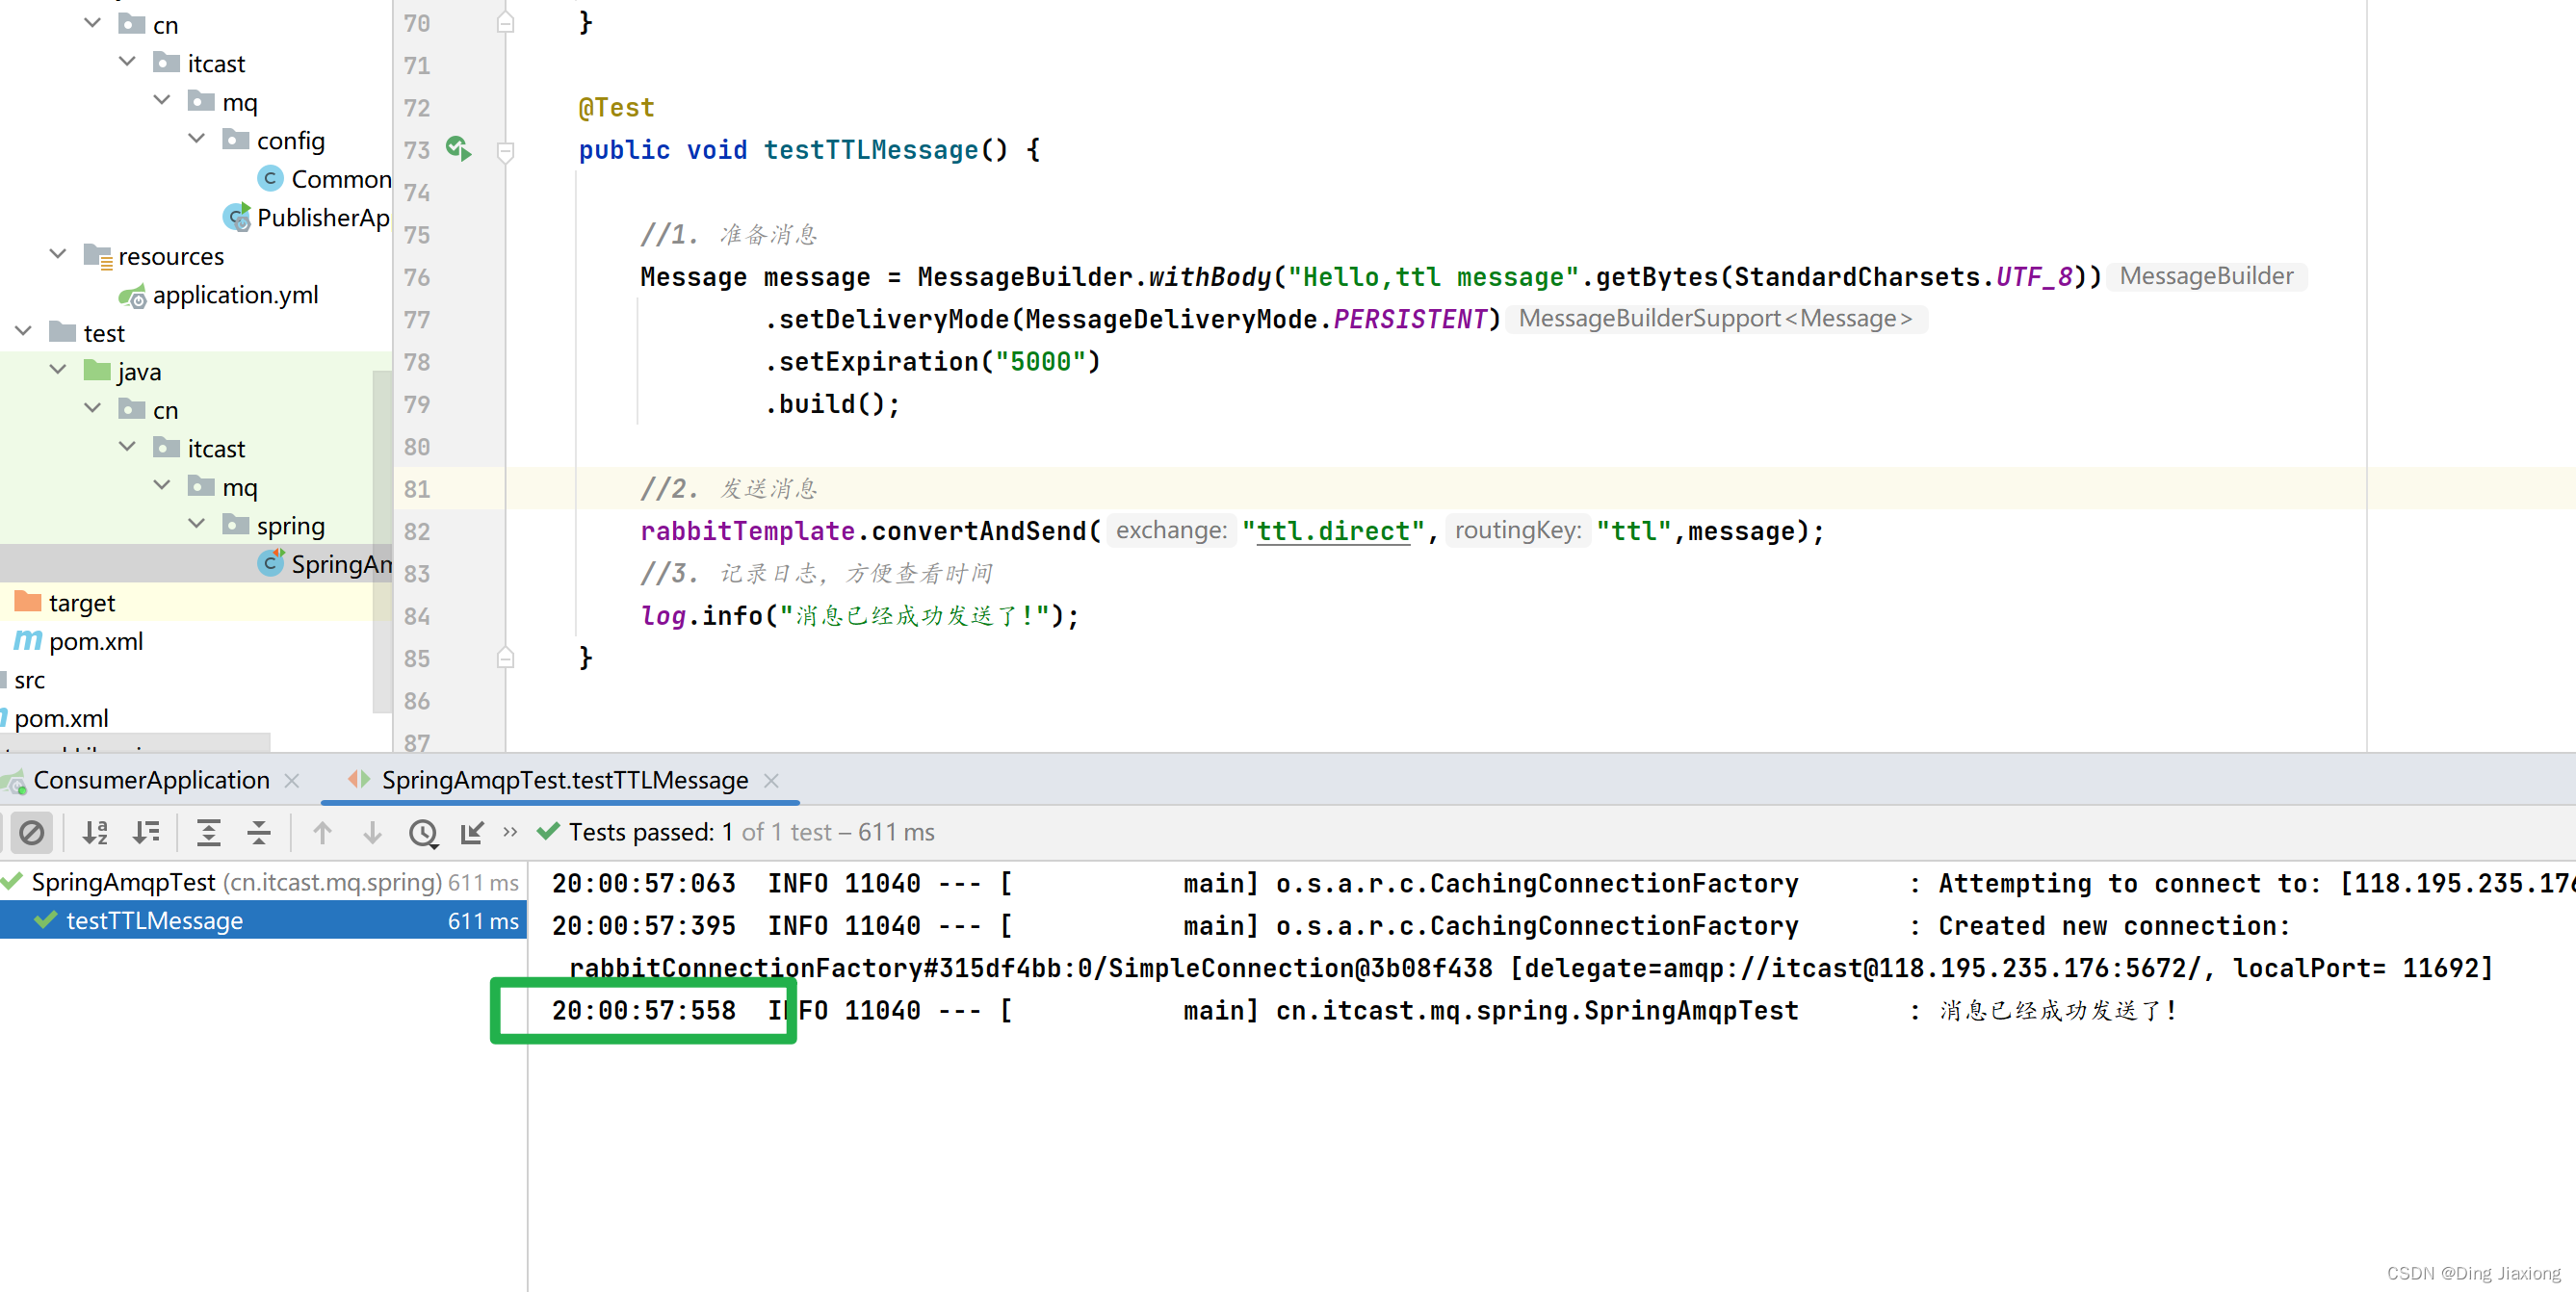2576x1292 pixels.
Task: Click line number 81 in gutter
Action: (417, 489)
